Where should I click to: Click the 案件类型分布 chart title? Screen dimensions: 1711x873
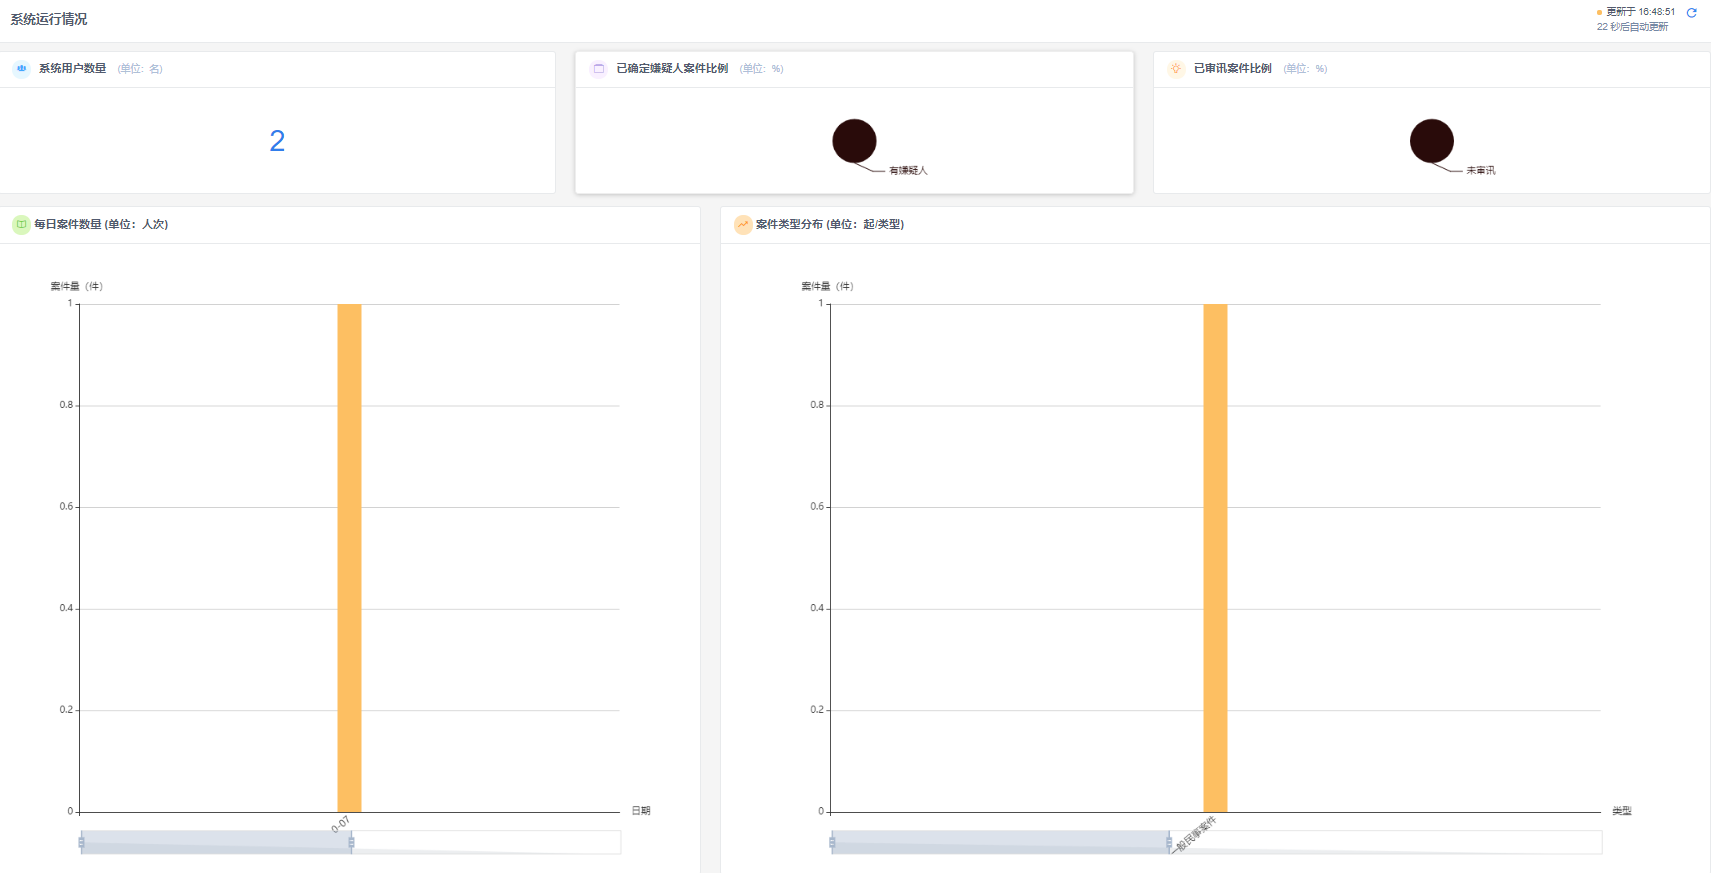tap(830, 225)
